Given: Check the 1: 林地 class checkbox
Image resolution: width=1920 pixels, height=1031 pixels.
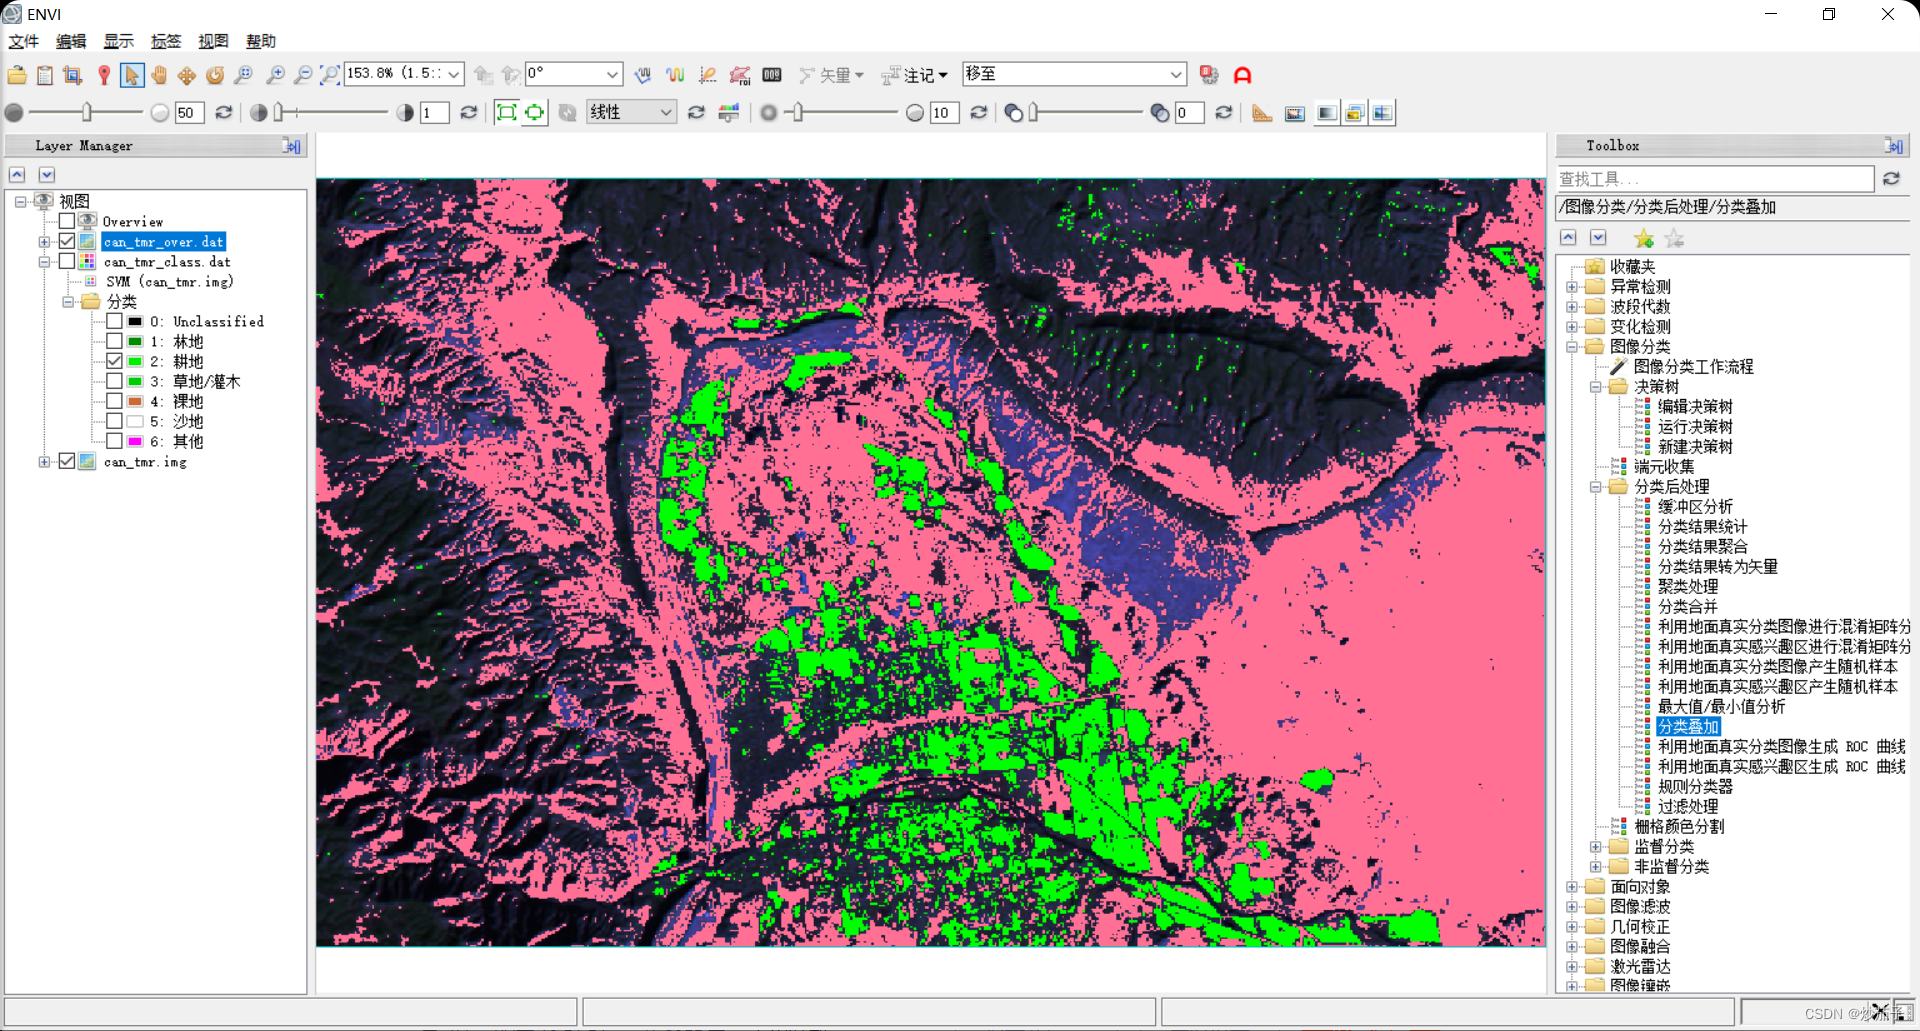Looking at the screenshot, I should point(115,341).
